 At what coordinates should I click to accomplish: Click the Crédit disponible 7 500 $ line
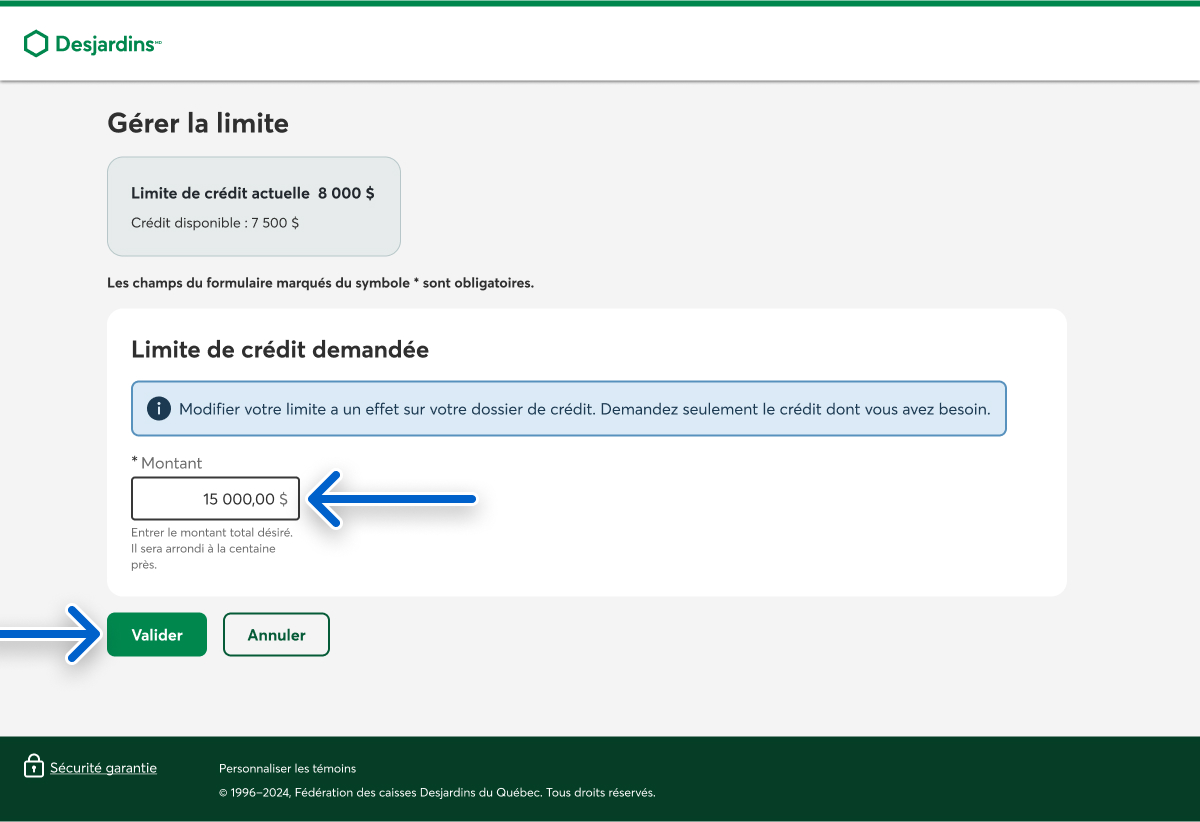click(215, 223)
